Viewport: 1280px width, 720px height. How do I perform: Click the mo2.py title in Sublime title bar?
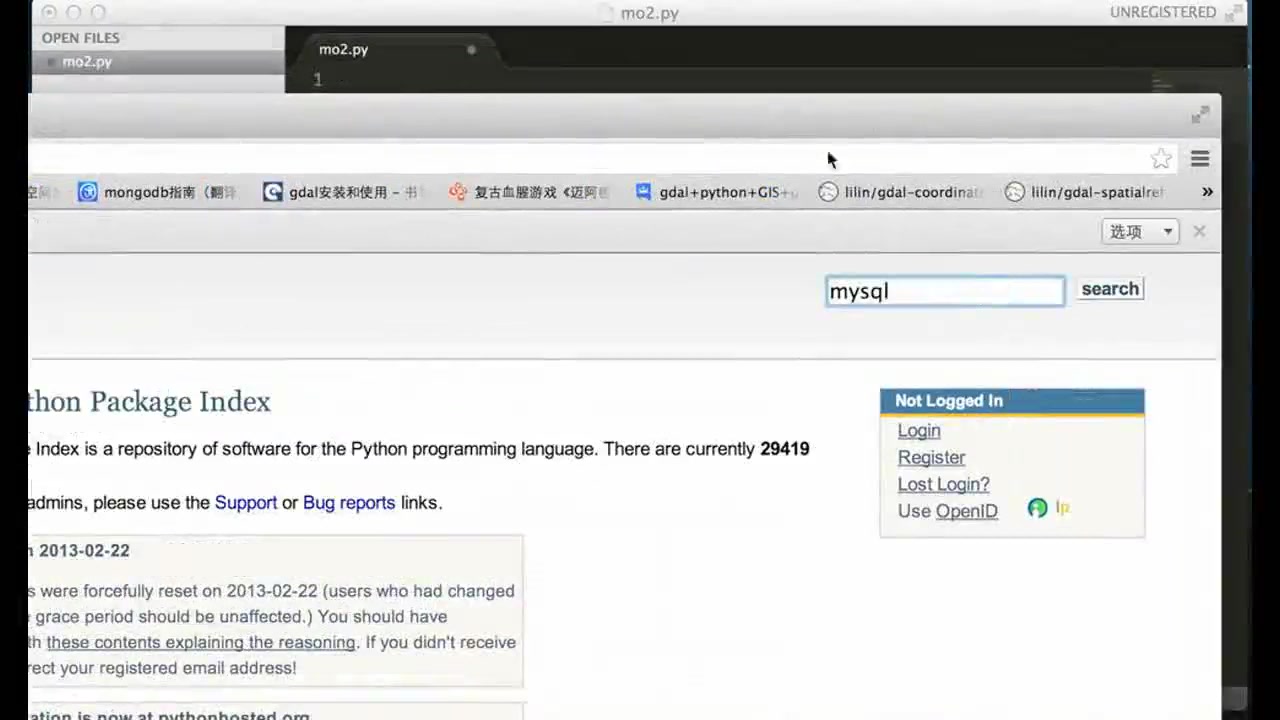click(x=649, y=13)
